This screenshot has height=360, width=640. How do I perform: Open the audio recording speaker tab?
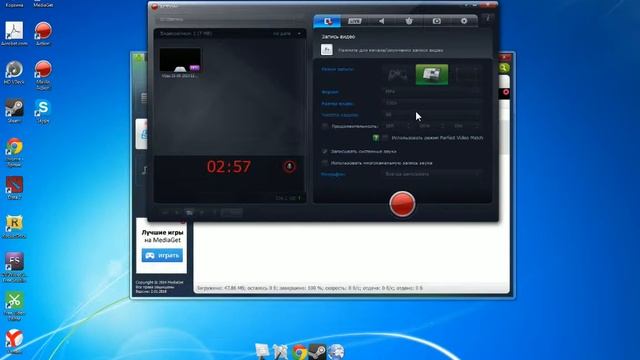click(x=382, y=21)
